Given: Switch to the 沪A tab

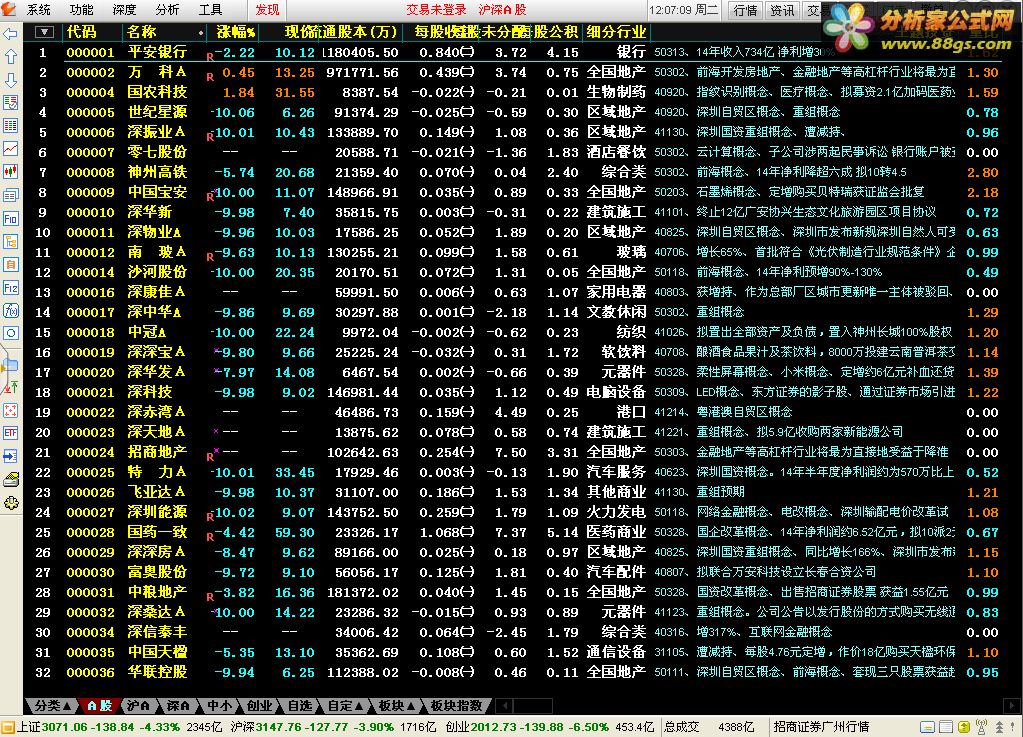Looking at the screenshot, I should (138, 706).
